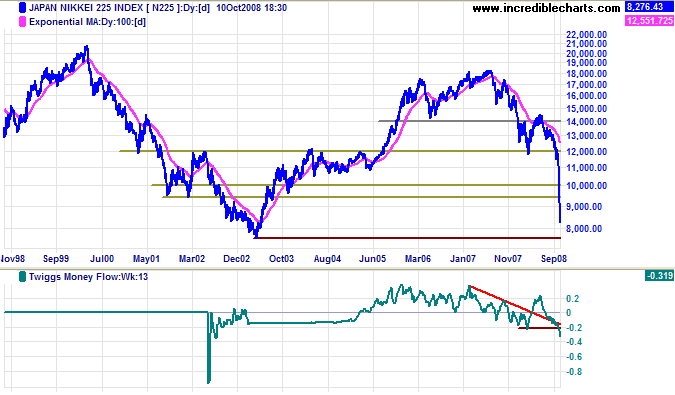Click the -0.2 money flow axis label
Screen dimensions: 675x395
click(573, 328)
